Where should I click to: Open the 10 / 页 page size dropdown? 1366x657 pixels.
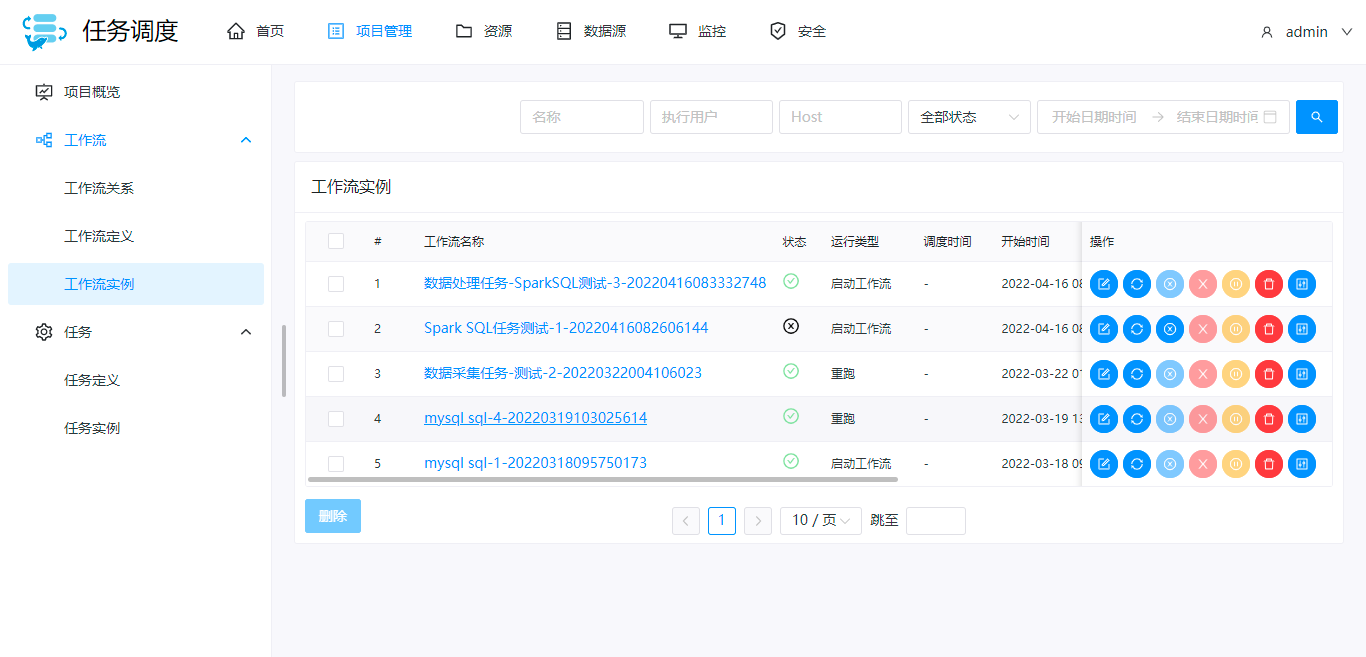pos(820,521)
